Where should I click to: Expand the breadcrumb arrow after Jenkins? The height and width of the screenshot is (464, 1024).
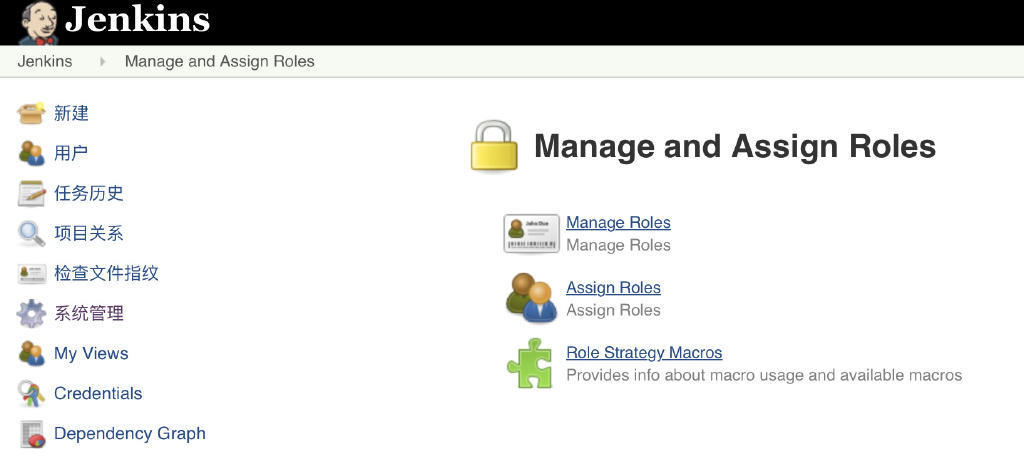[x=103, y=62]
